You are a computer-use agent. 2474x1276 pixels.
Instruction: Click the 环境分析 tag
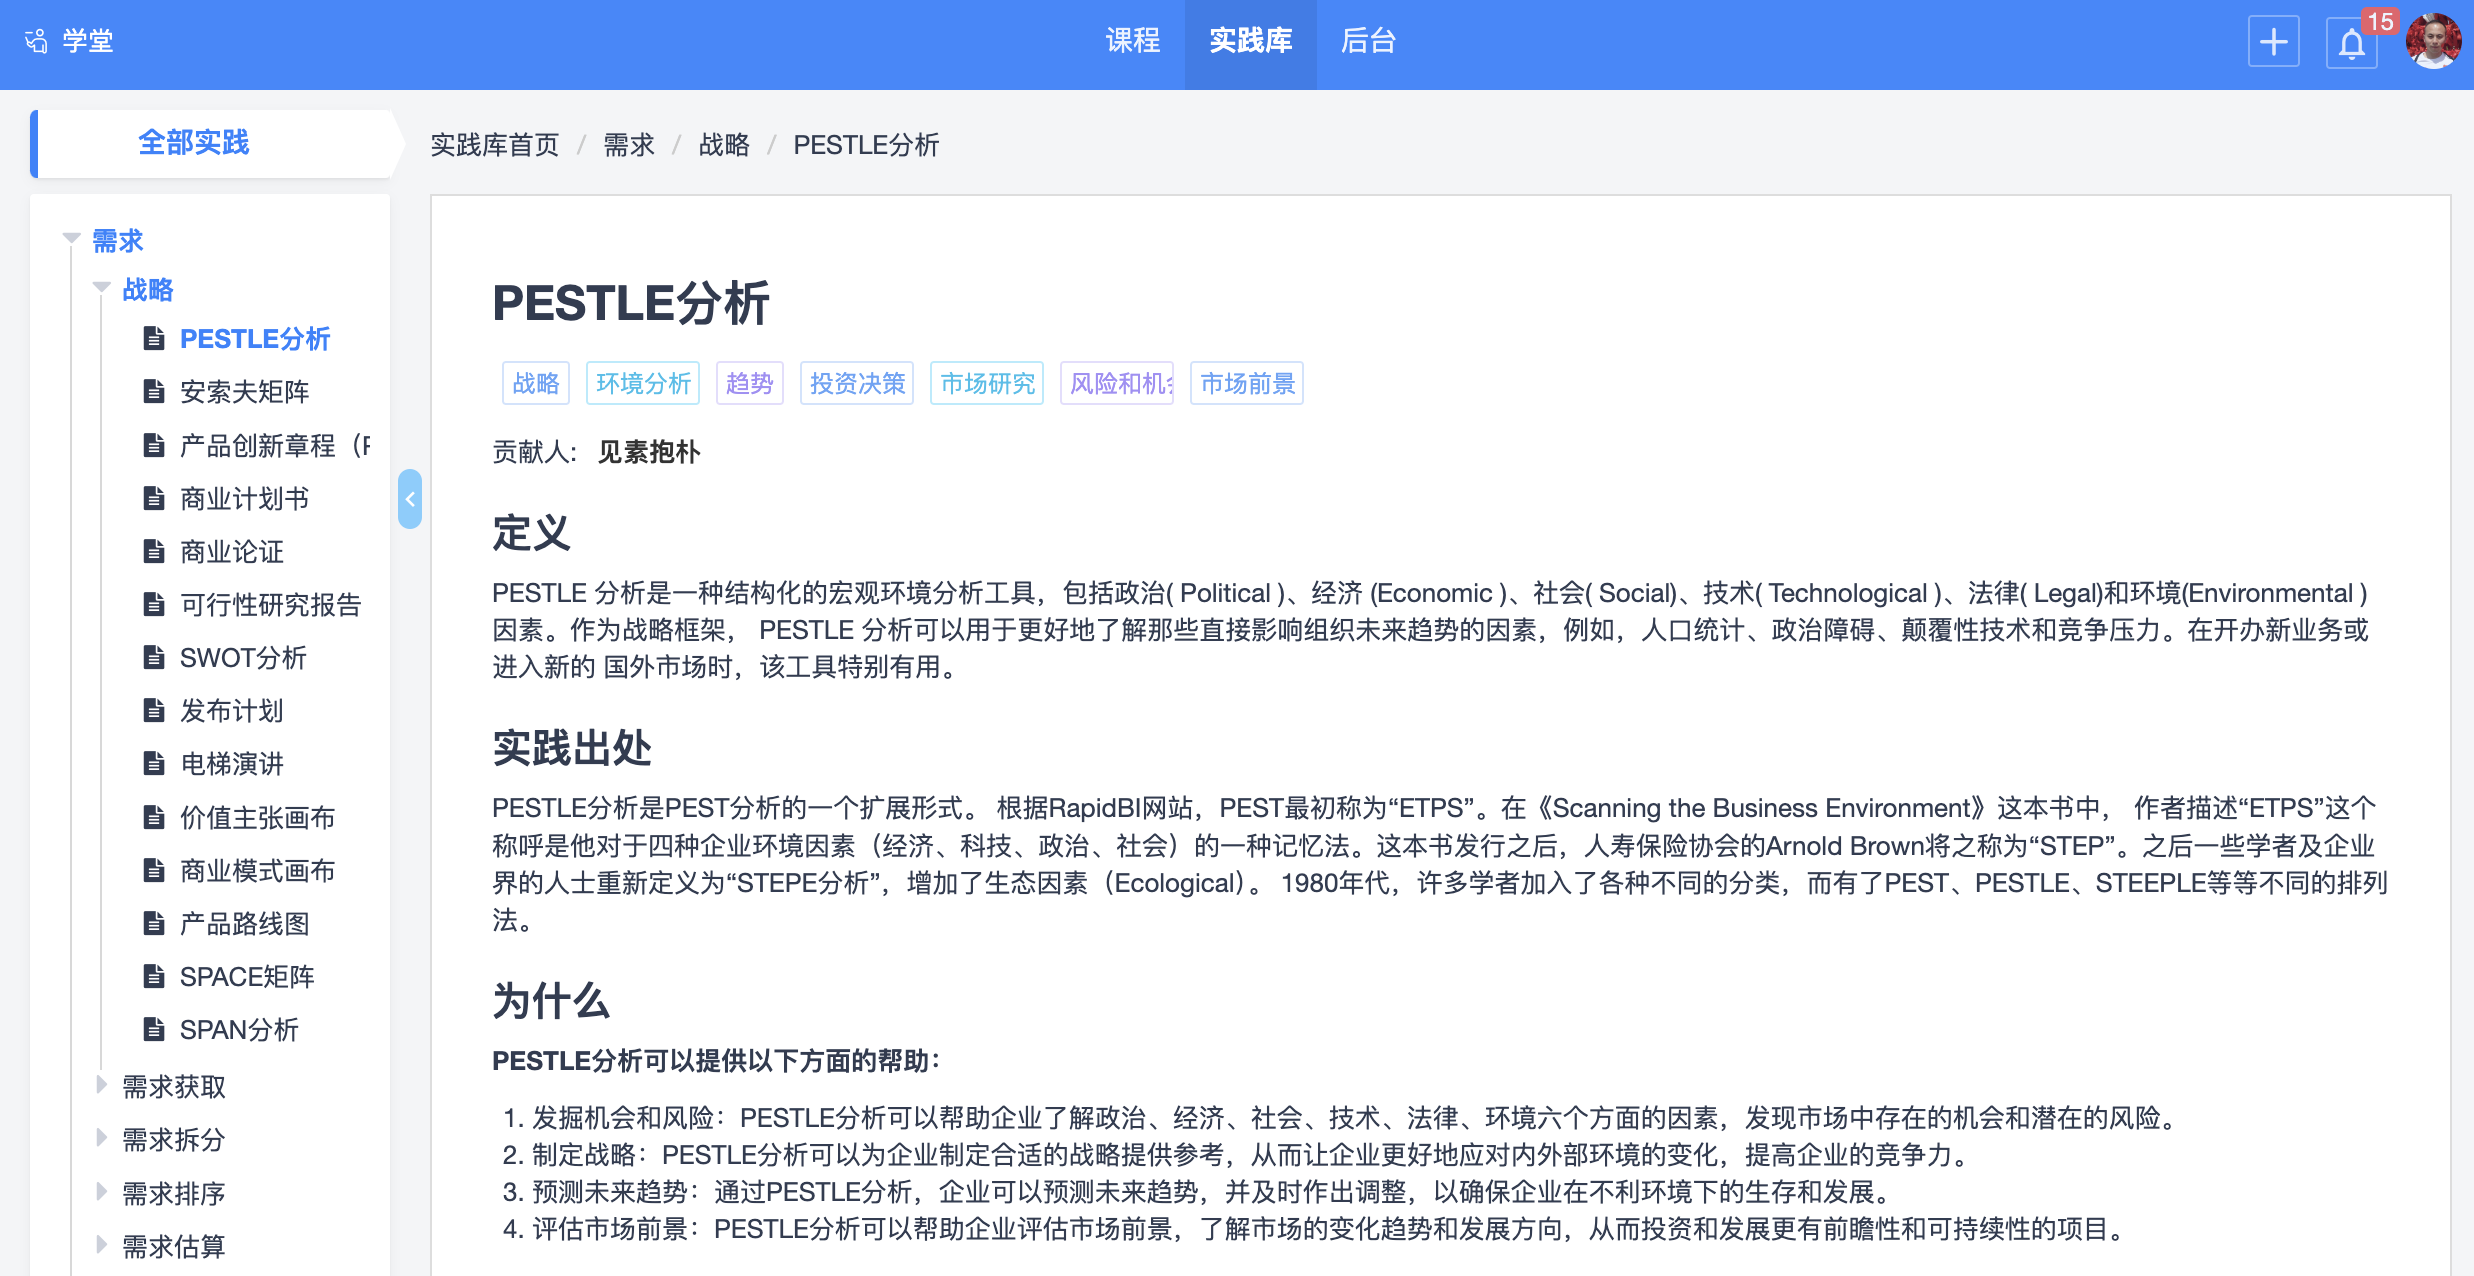tap(643, 383)
